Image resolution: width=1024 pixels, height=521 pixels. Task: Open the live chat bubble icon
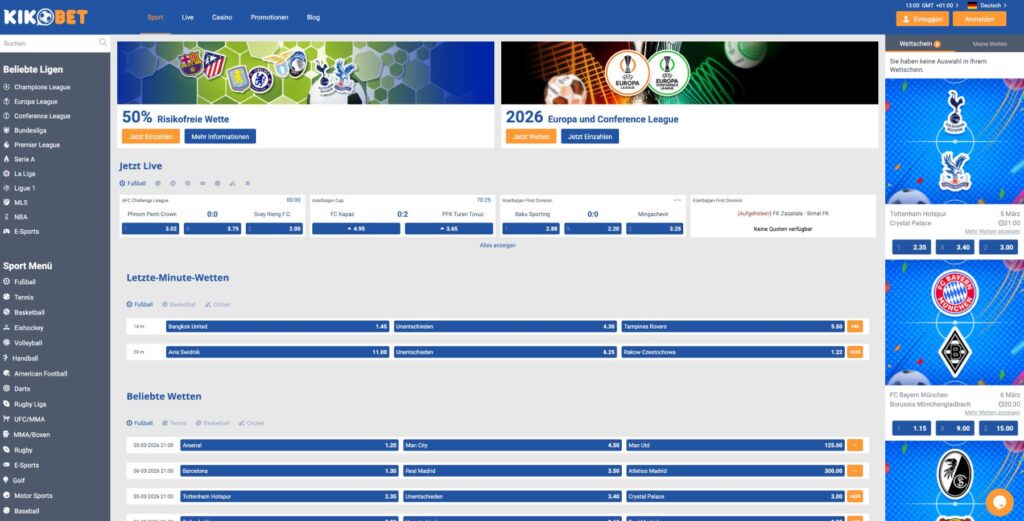click(999, 501)
